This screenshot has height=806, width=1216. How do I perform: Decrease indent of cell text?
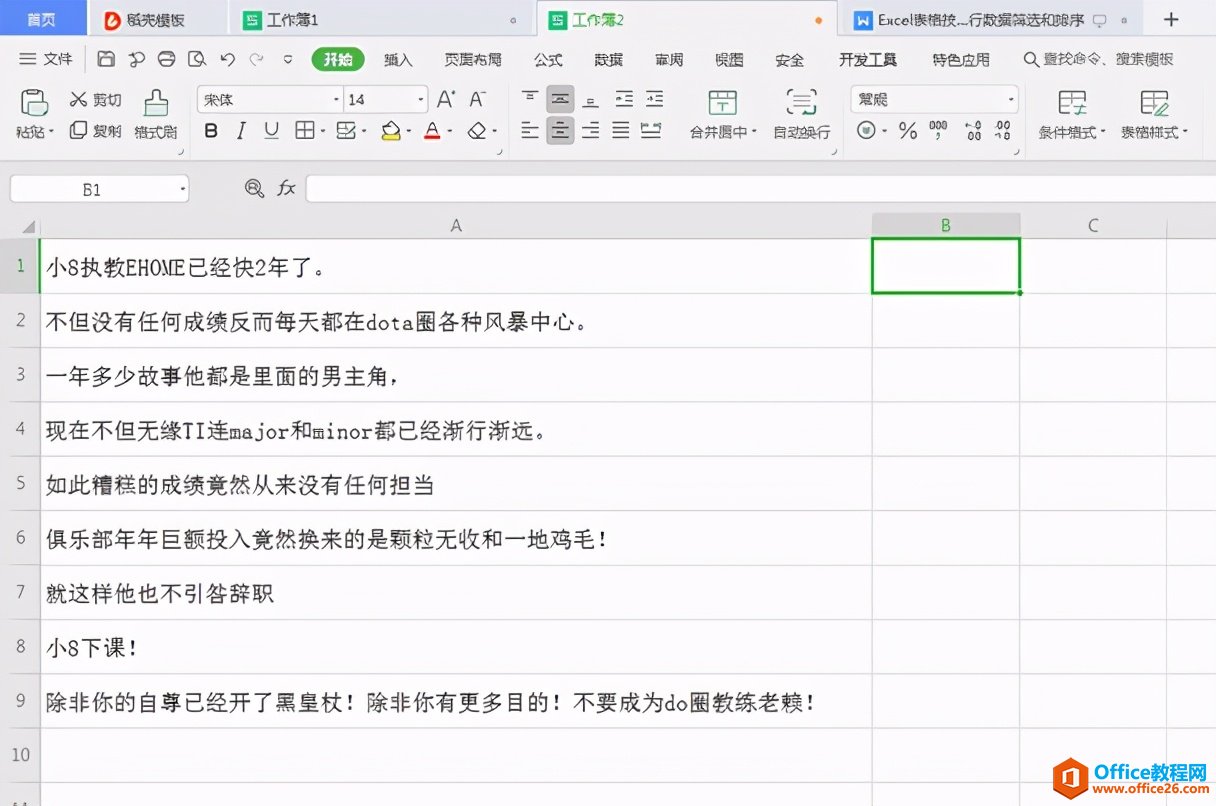click(x=624, y=99)
